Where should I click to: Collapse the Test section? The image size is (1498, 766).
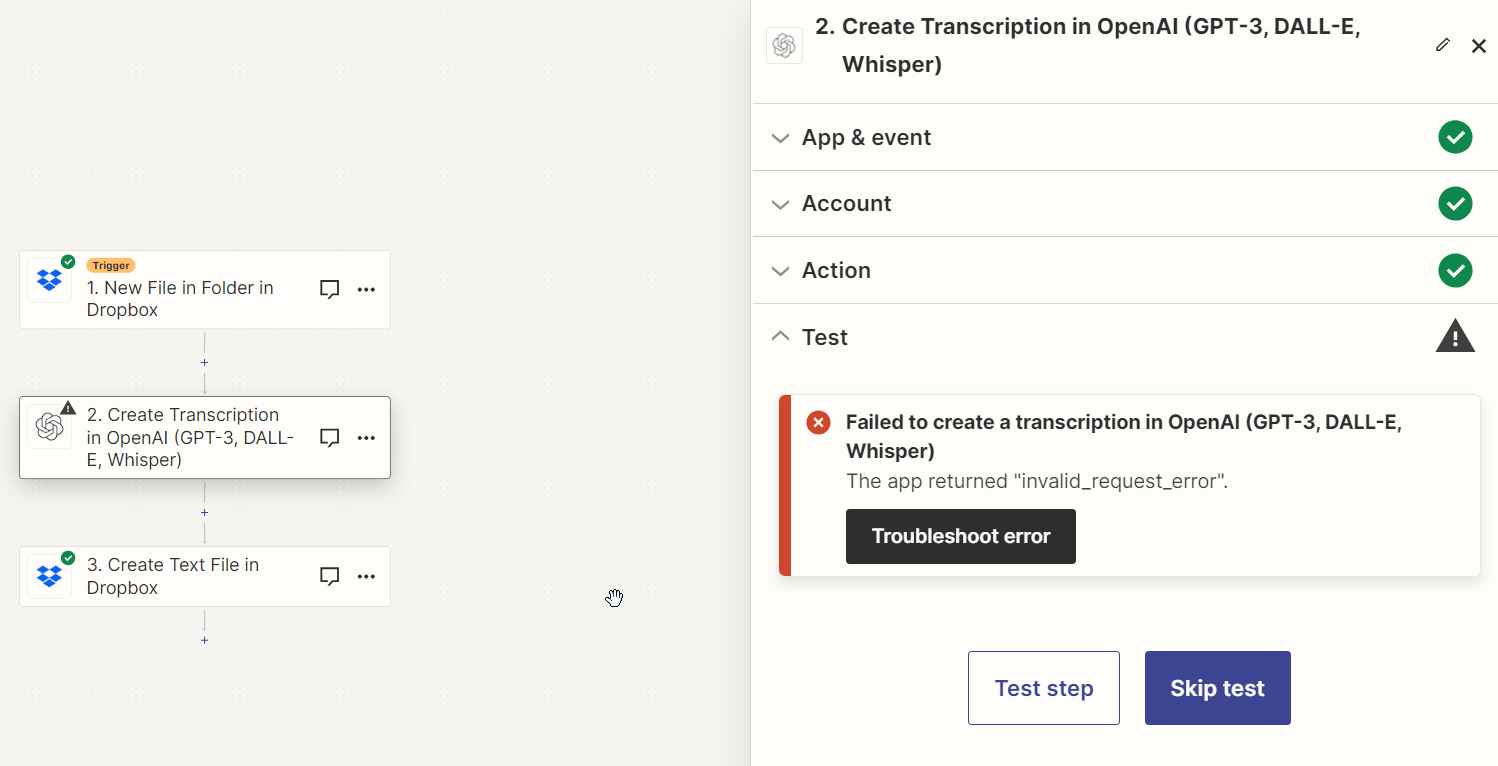(x=1125, y=337)
